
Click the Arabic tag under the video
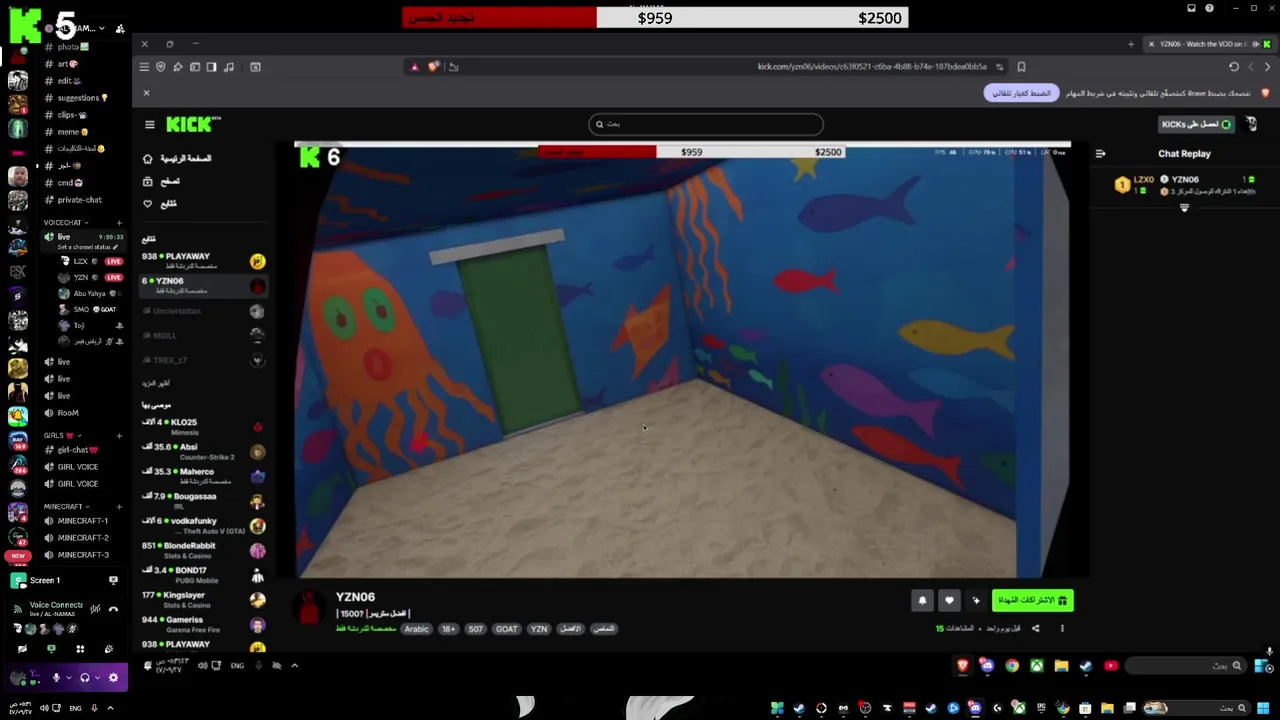416,629
